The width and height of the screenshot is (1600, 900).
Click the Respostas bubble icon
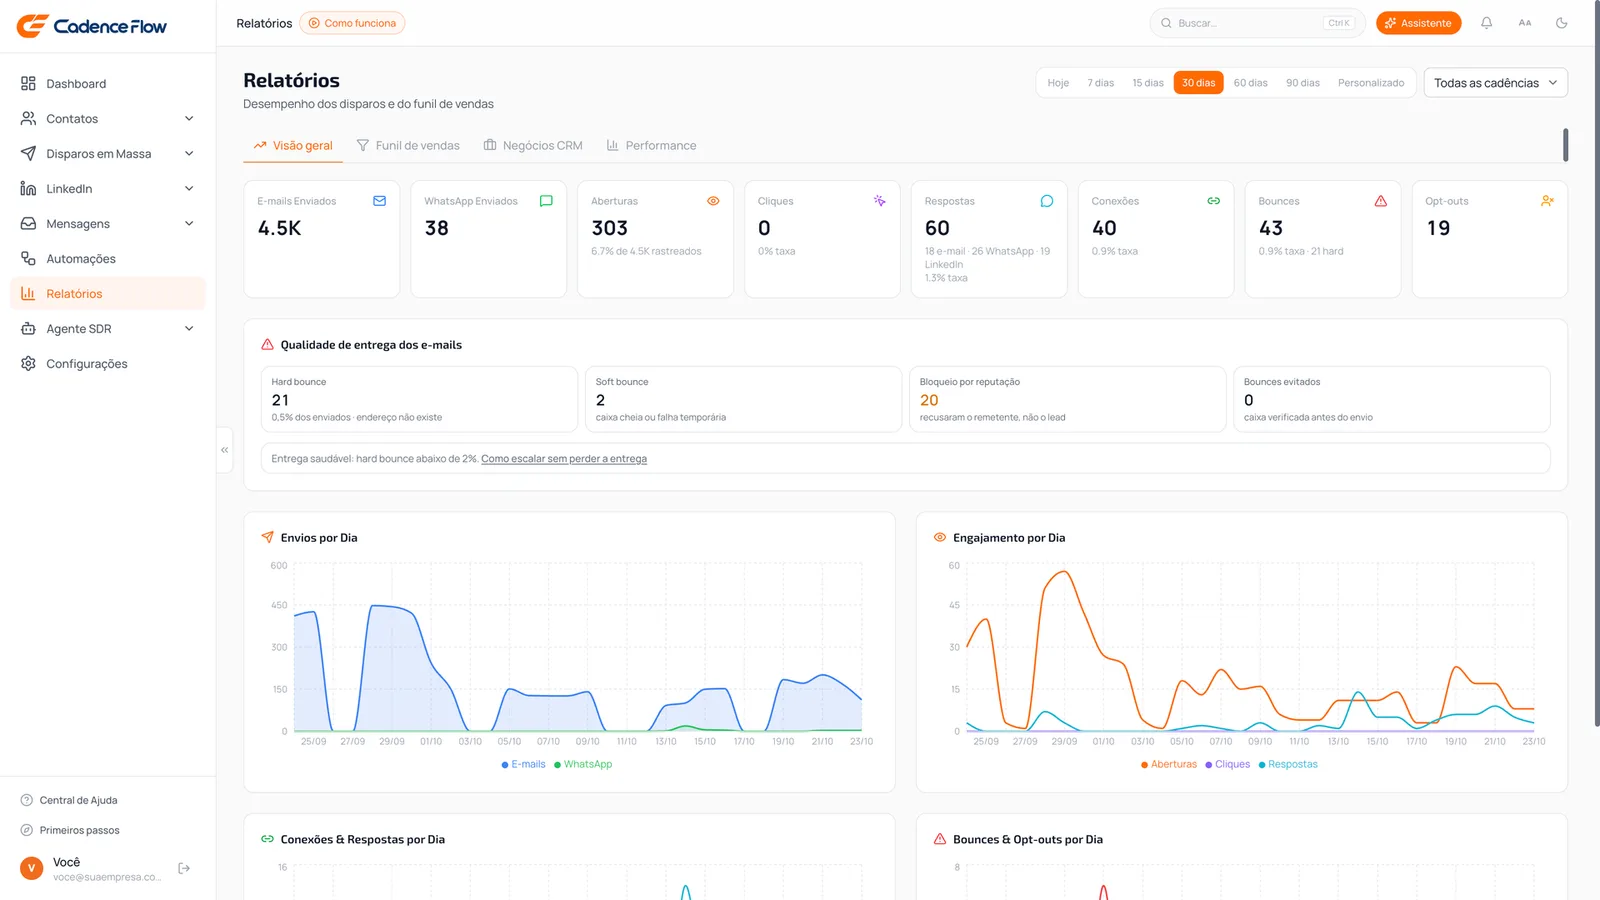click(1047, 201)
